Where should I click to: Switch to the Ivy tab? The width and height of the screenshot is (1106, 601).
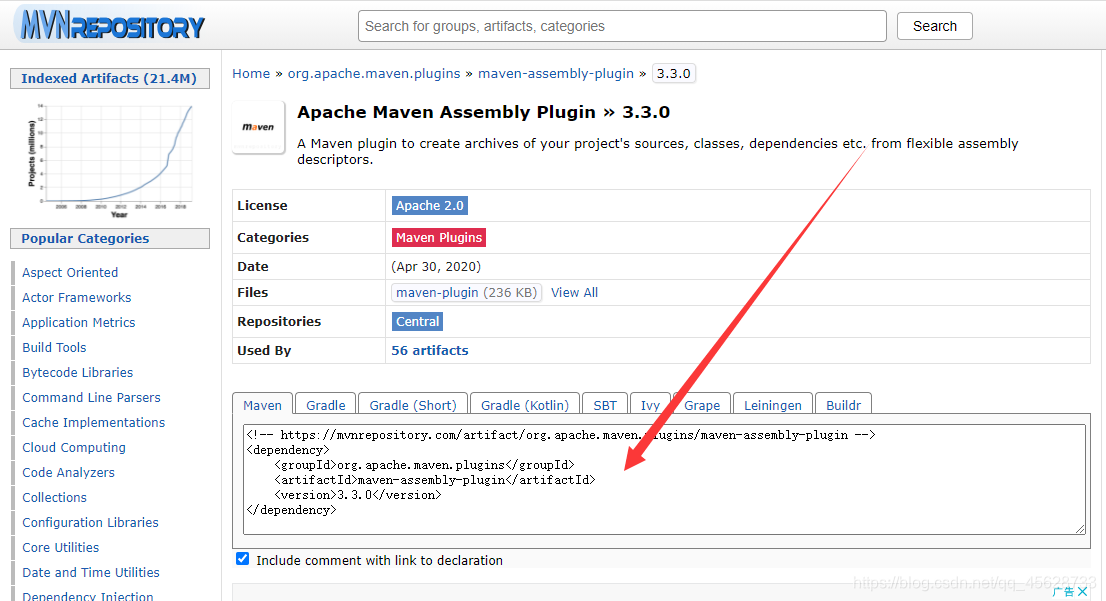(x=650, y=405)
